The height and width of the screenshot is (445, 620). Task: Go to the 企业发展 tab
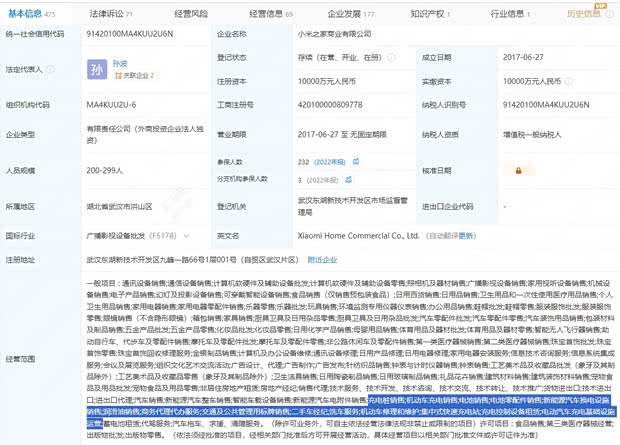click(352, 13)
